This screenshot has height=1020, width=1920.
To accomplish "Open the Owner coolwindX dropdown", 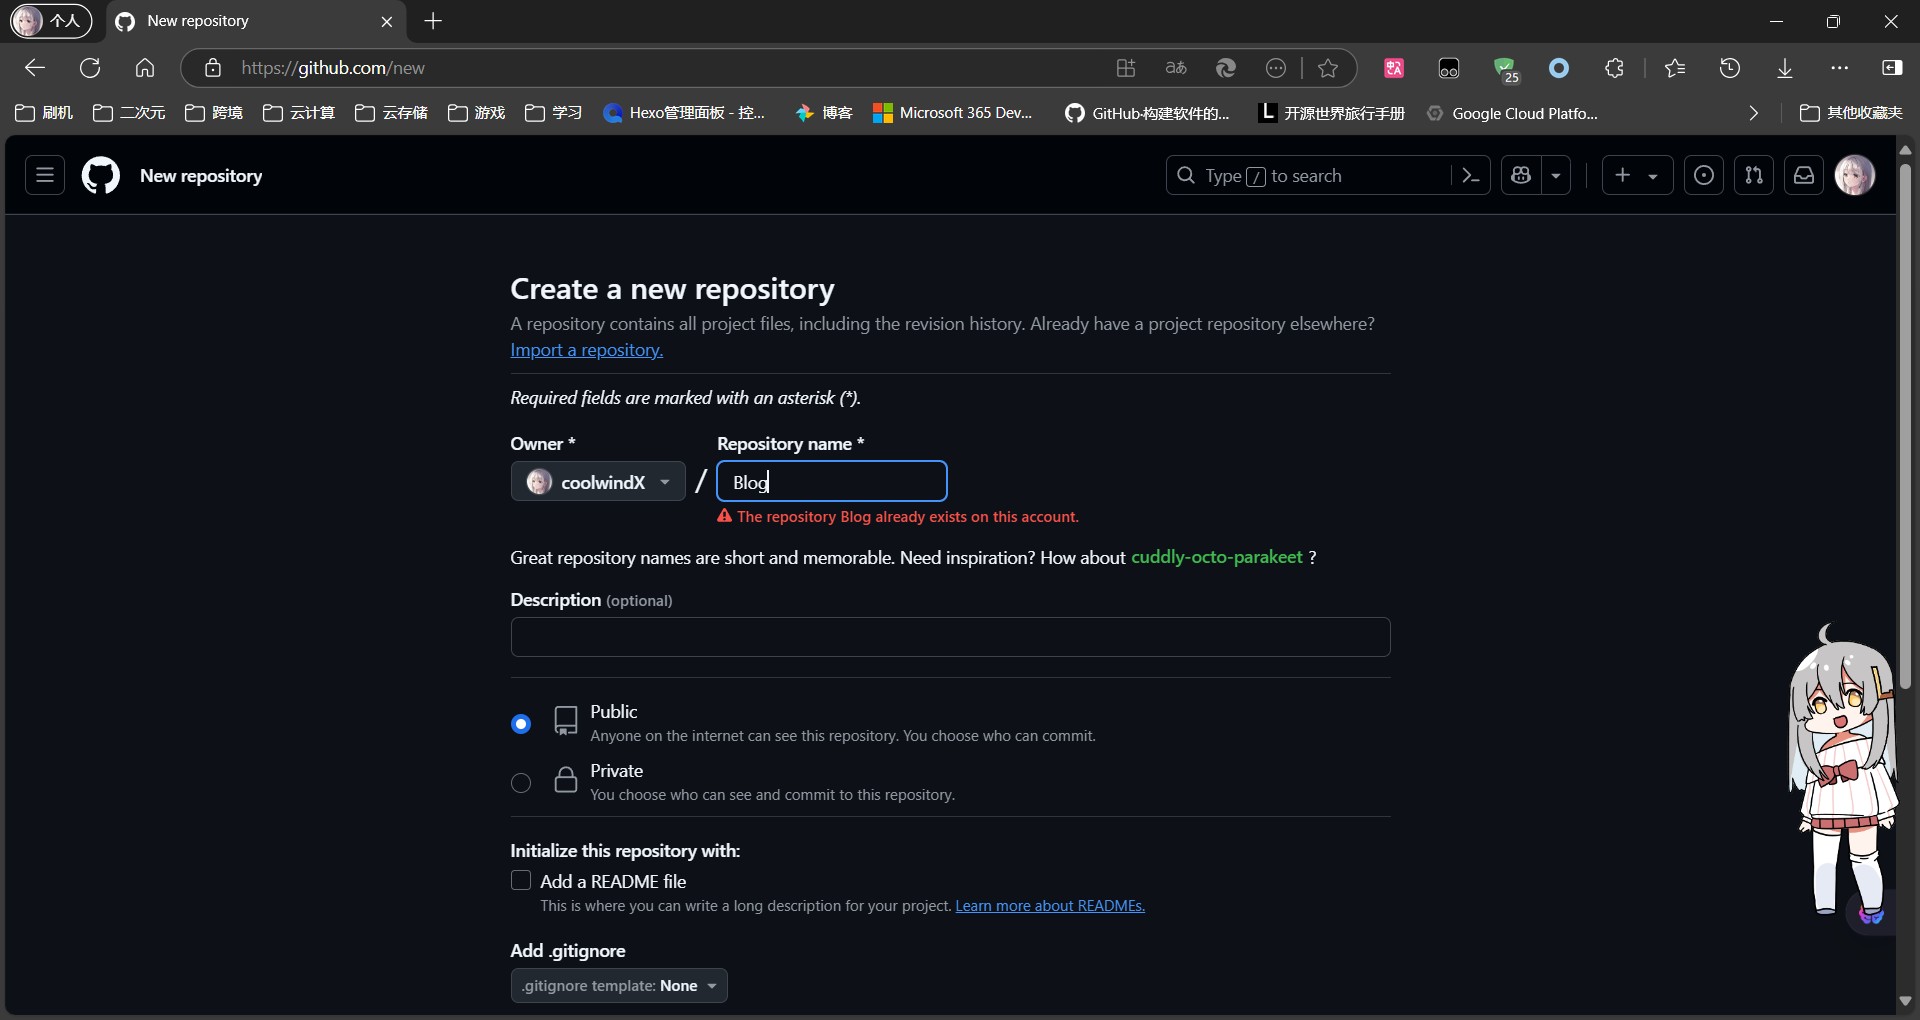I will coord(598,482).
